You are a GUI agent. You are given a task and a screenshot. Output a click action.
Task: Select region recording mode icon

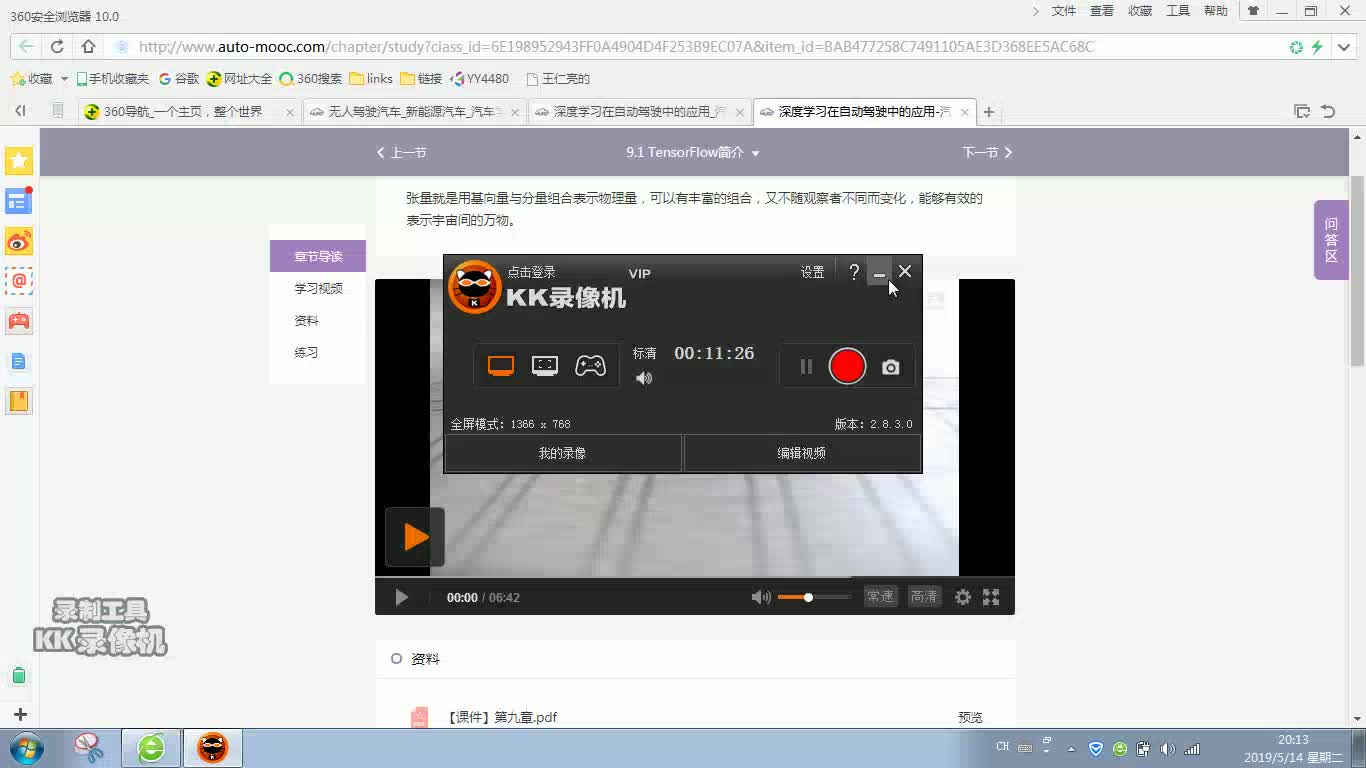545,366
